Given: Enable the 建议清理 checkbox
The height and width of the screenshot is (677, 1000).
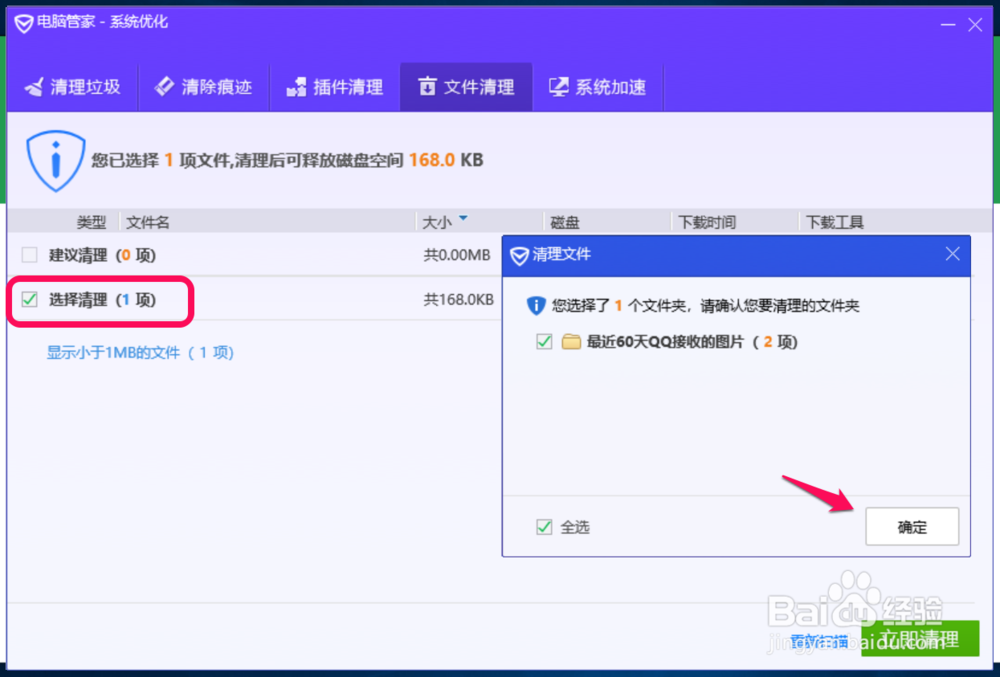Looking at the screenshot, I should pyautogui.click(x=29, y=255).
